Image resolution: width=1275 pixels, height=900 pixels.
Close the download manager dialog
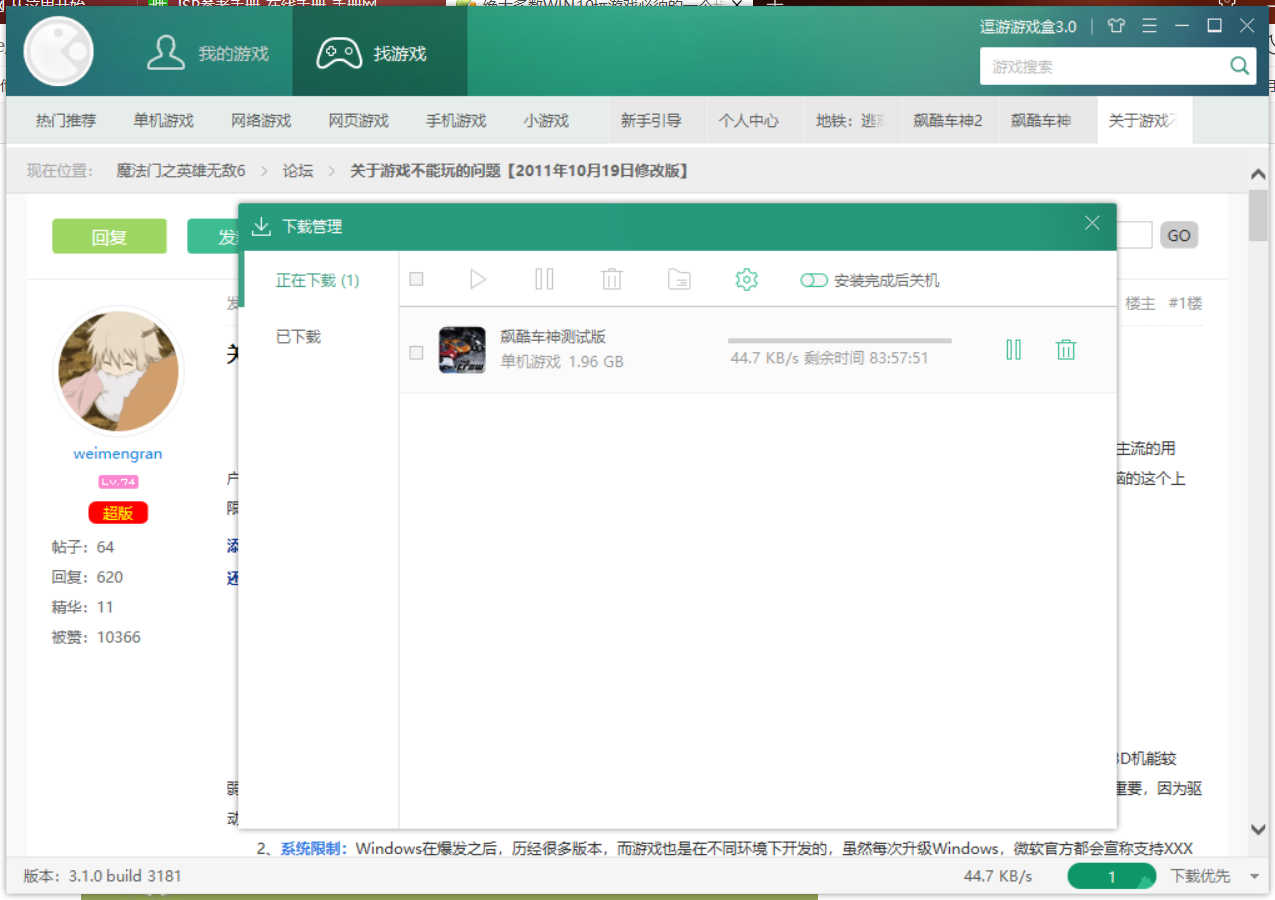(x=1092, y=223)
